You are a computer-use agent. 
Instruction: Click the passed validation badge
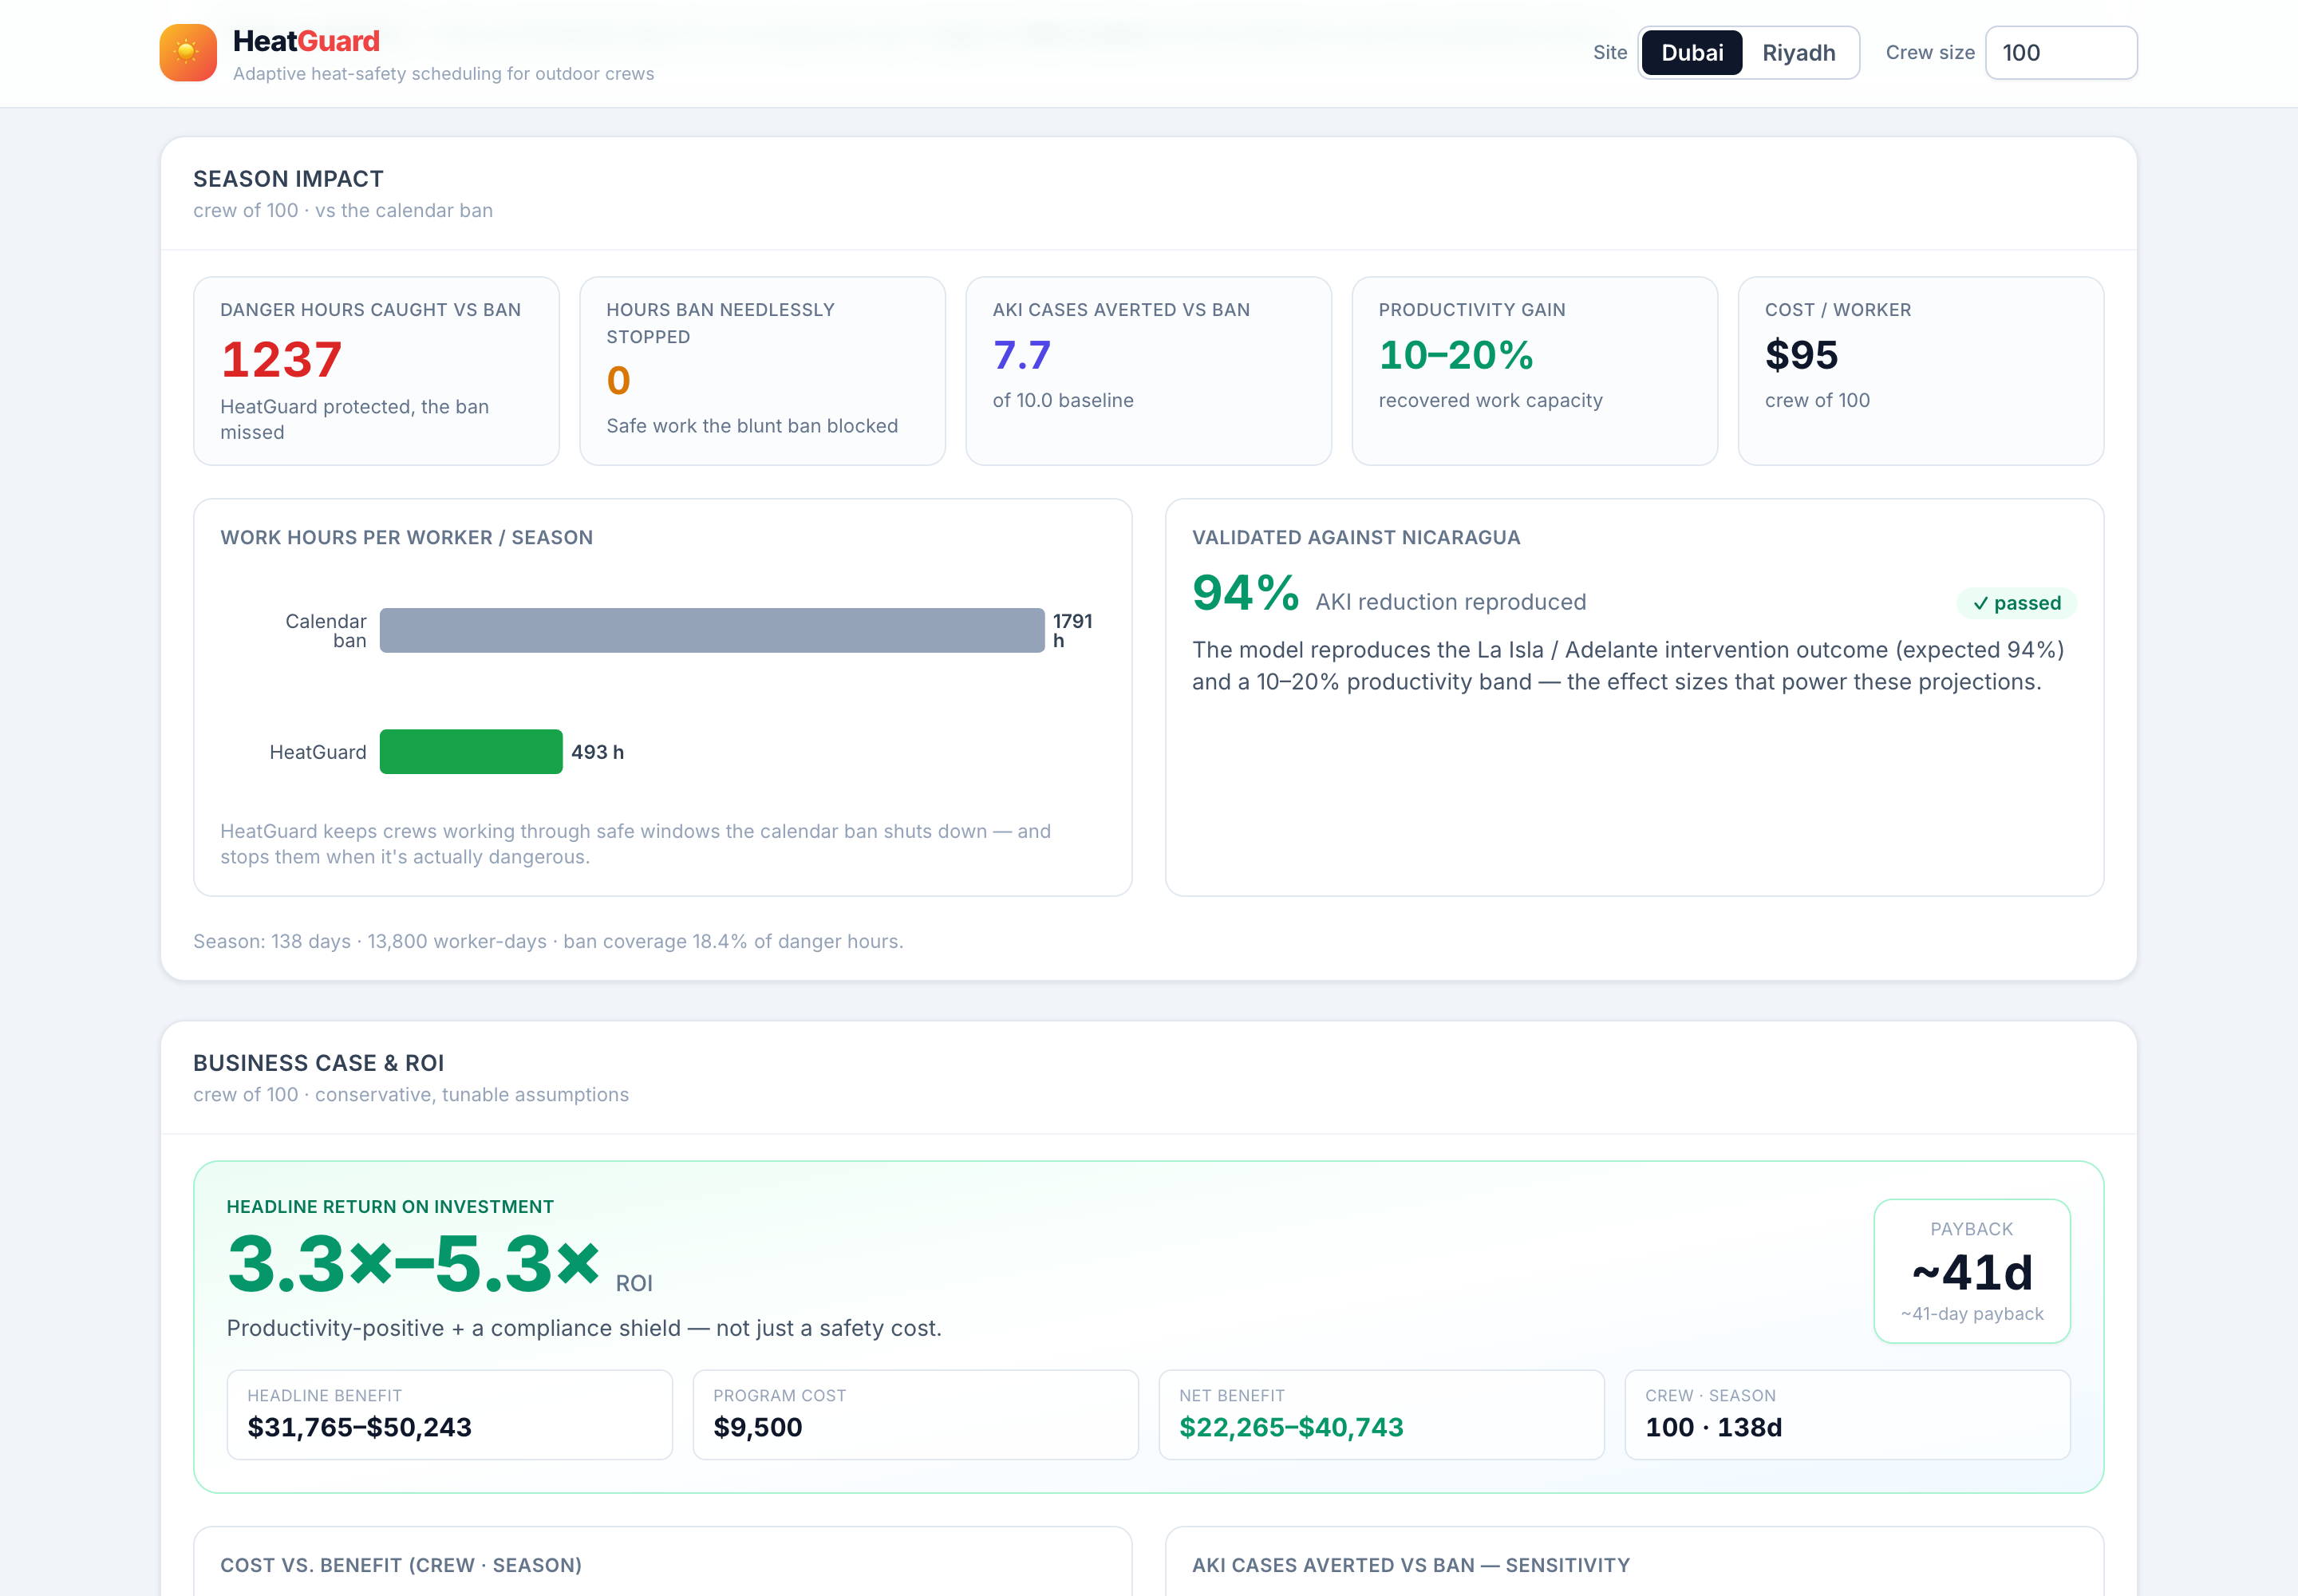pos(2016,603)
